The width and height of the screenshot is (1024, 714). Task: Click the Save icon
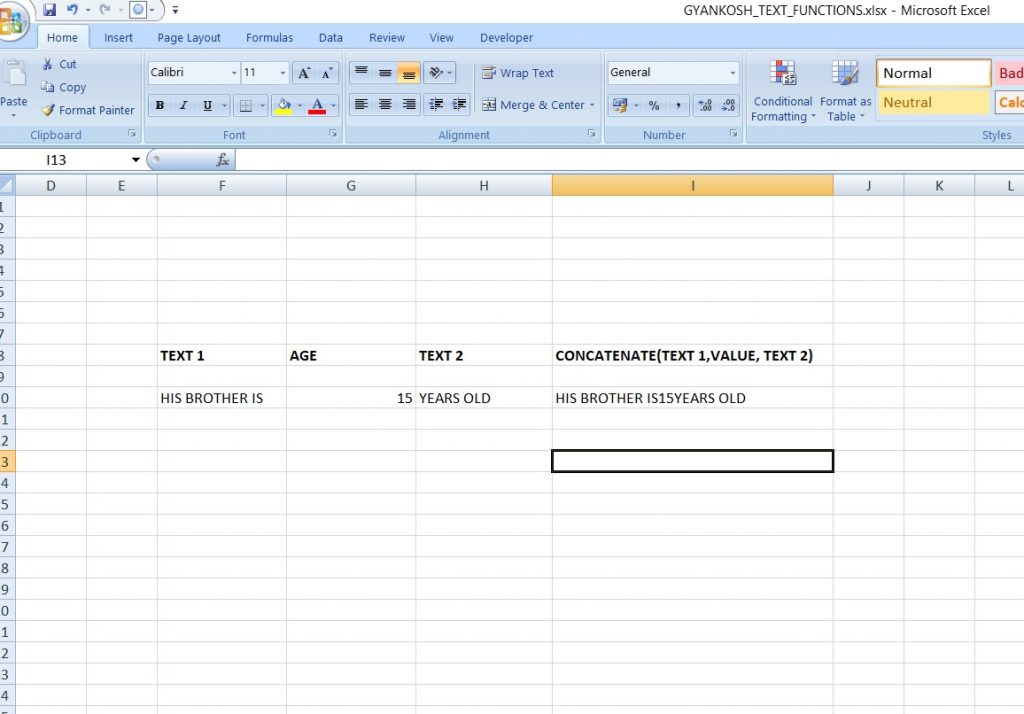click(50, 8)
